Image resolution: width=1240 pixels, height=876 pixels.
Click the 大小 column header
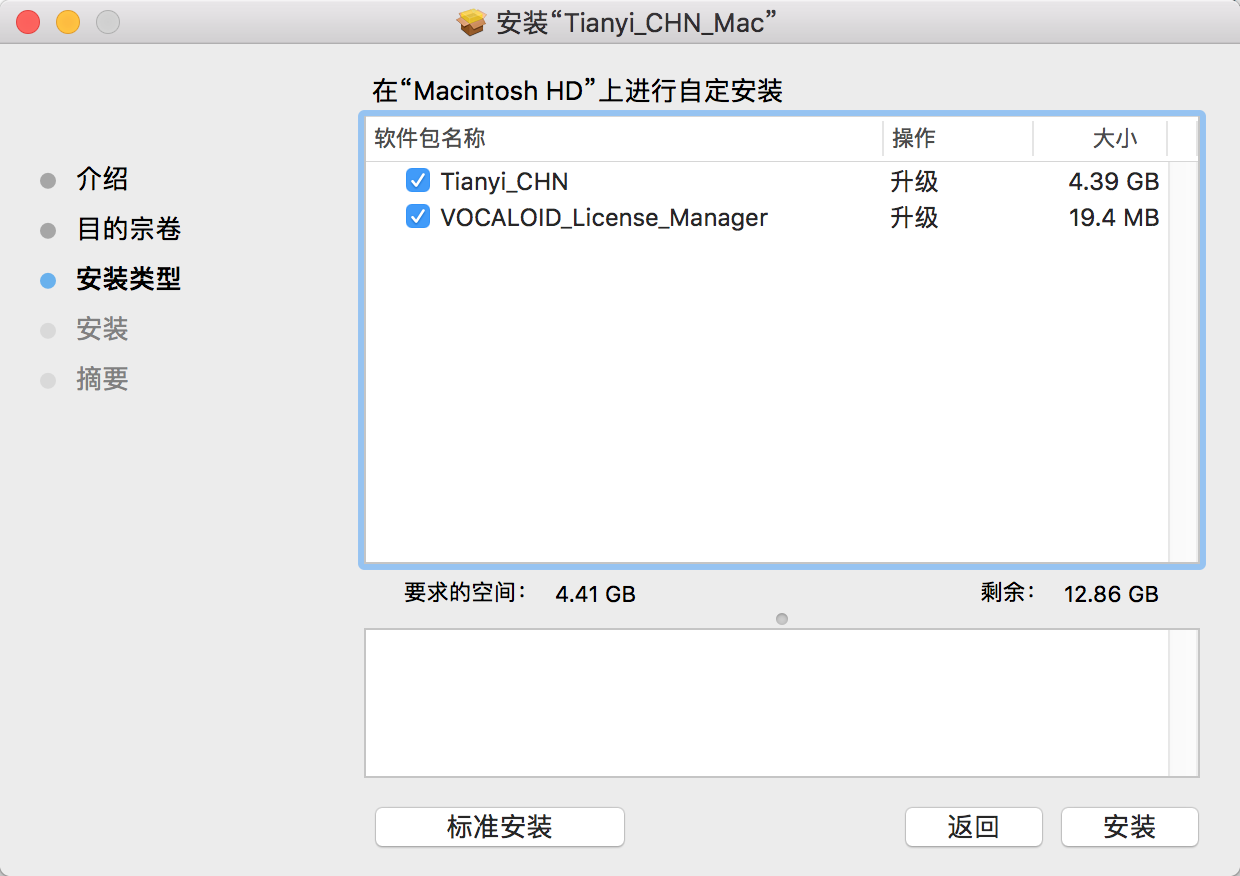click(1115, 138)
